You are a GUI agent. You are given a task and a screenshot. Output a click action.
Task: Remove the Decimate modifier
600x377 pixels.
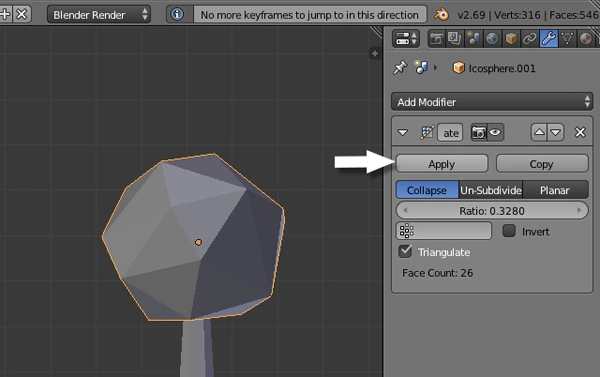pos(580,132)
